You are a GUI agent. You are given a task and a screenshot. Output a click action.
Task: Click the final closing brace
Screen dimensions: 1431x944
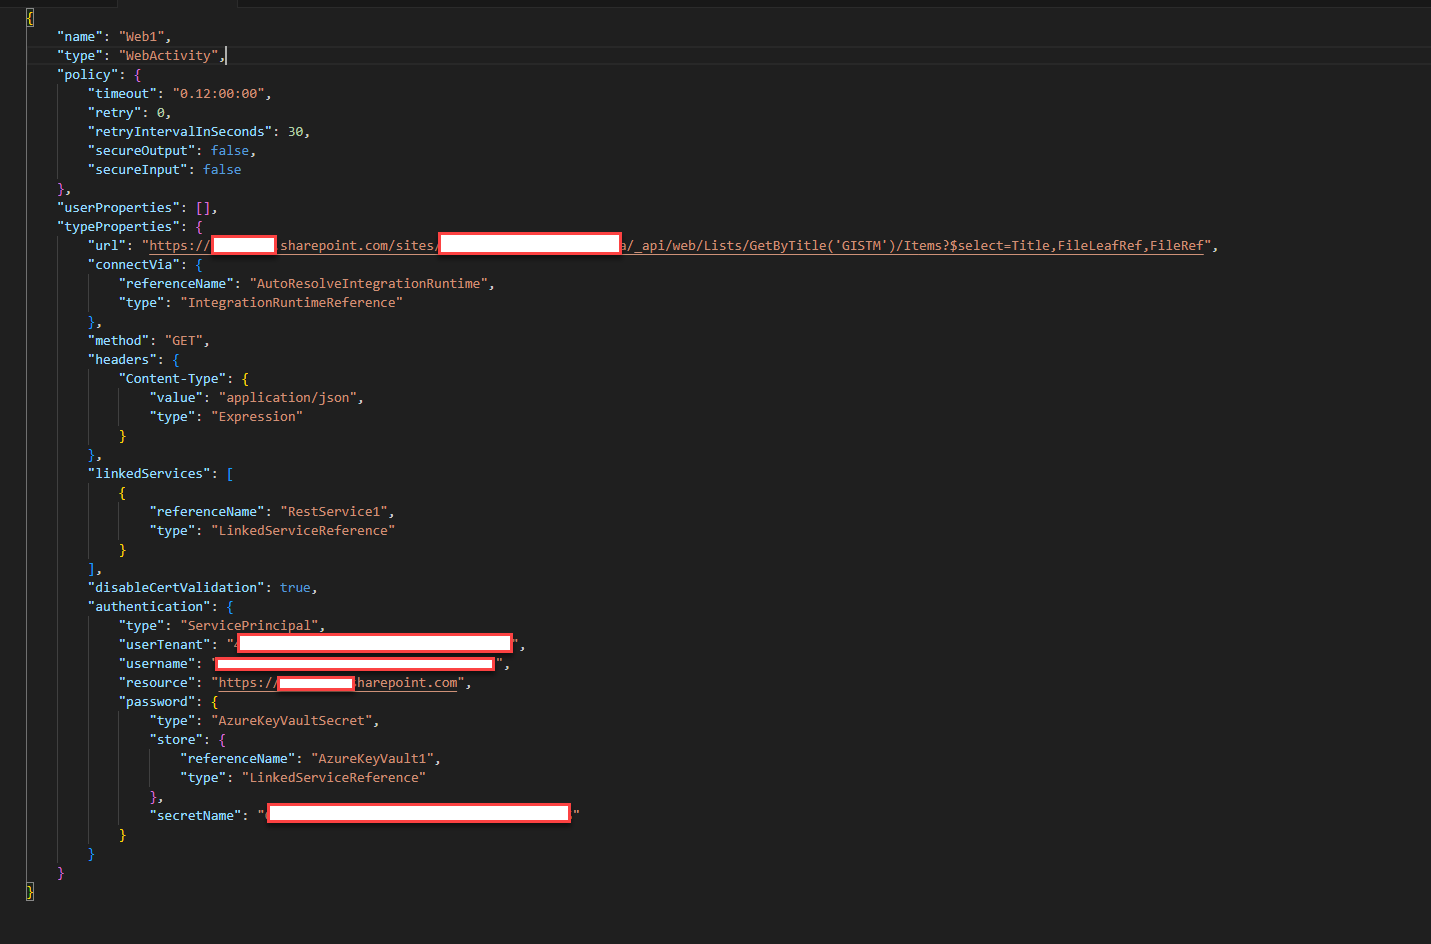pos(30,891)
